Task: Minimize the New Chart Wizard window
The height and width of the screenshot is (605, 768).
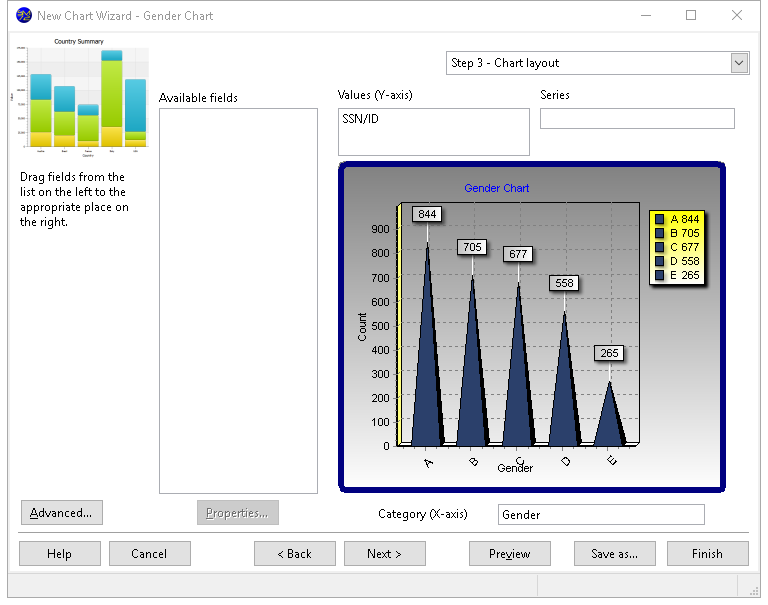Action: 646,15
